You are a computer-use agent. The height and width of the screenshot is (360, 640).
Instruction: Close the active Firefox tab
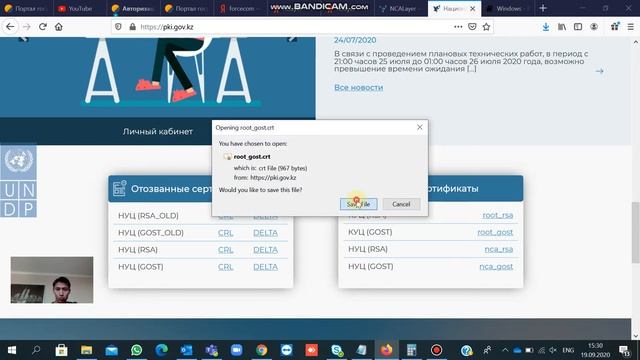point(473,9)
